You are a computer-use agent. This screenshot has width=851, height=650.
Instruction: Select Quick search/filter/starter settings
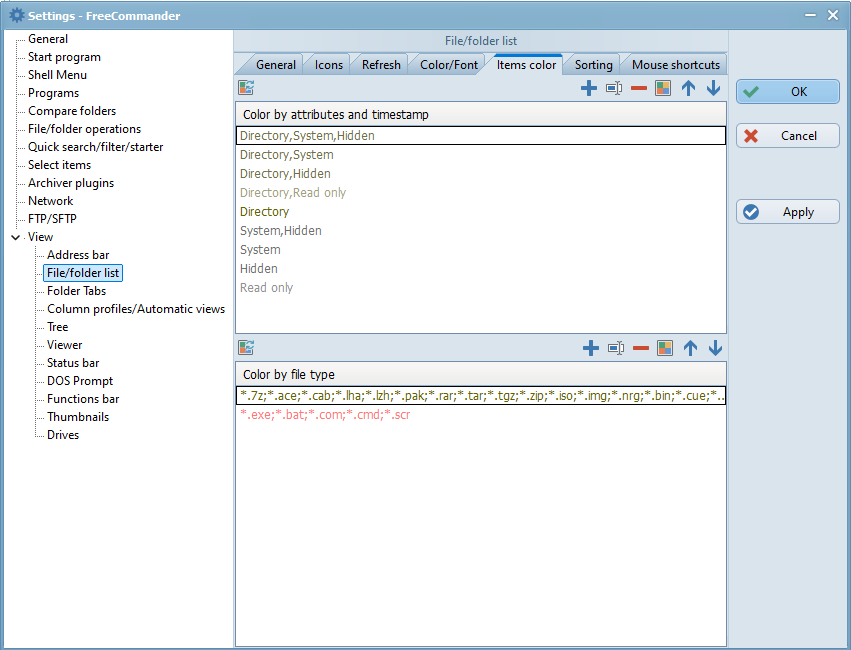click(x=96, y=146)
